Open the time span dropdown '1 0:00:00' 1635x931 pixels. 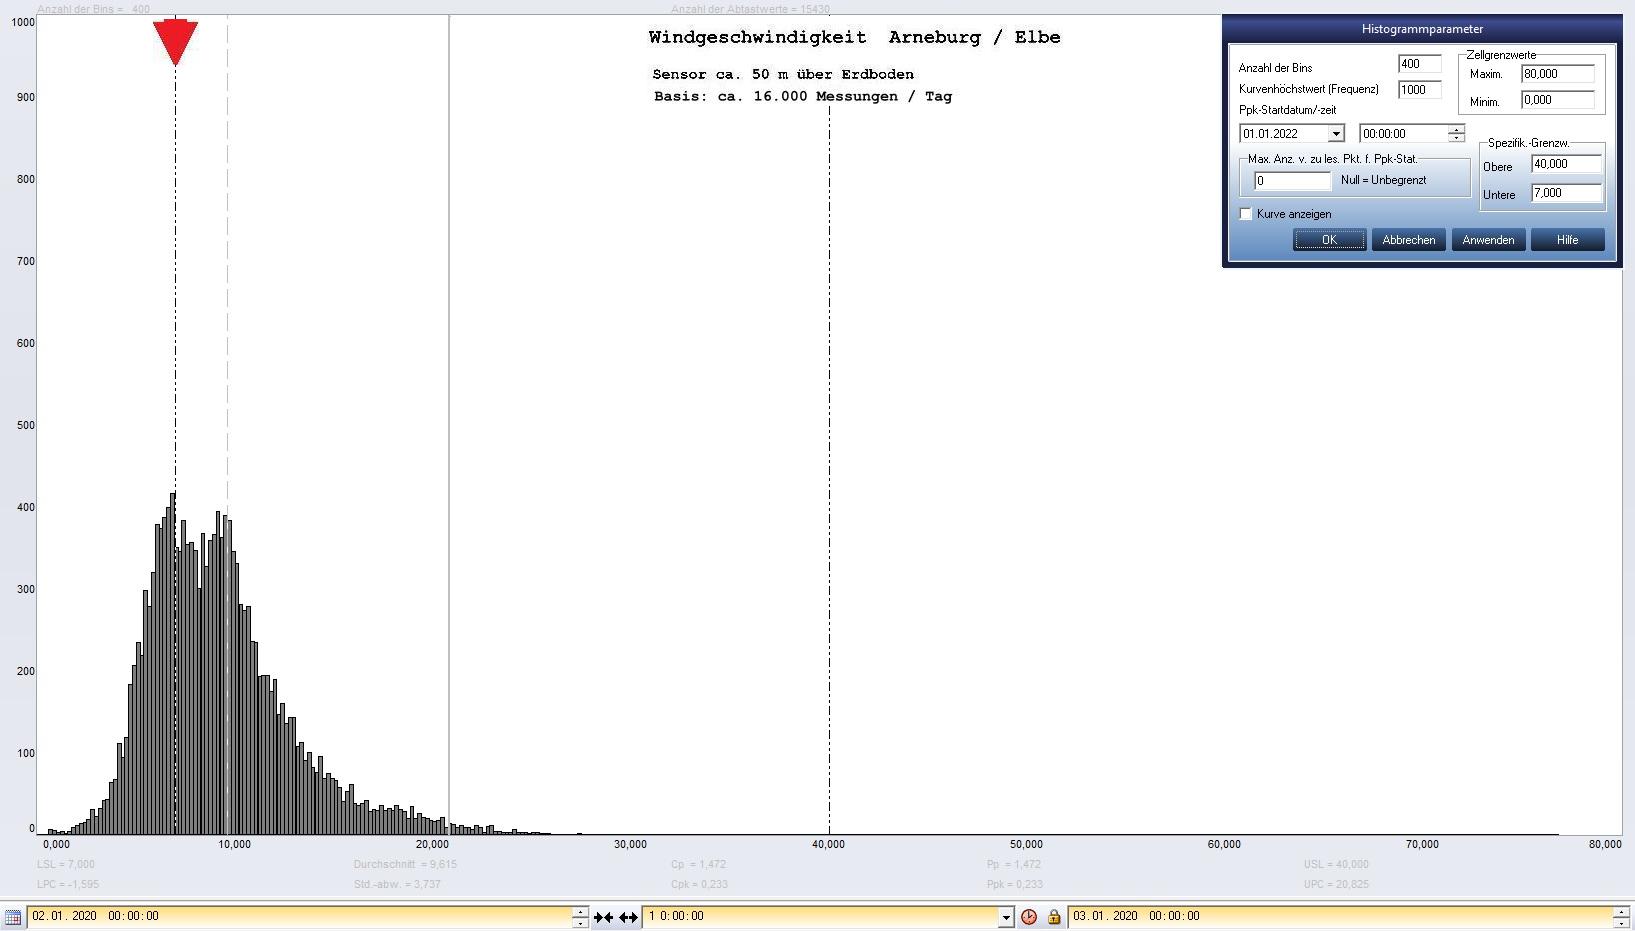coord(1006,916)
